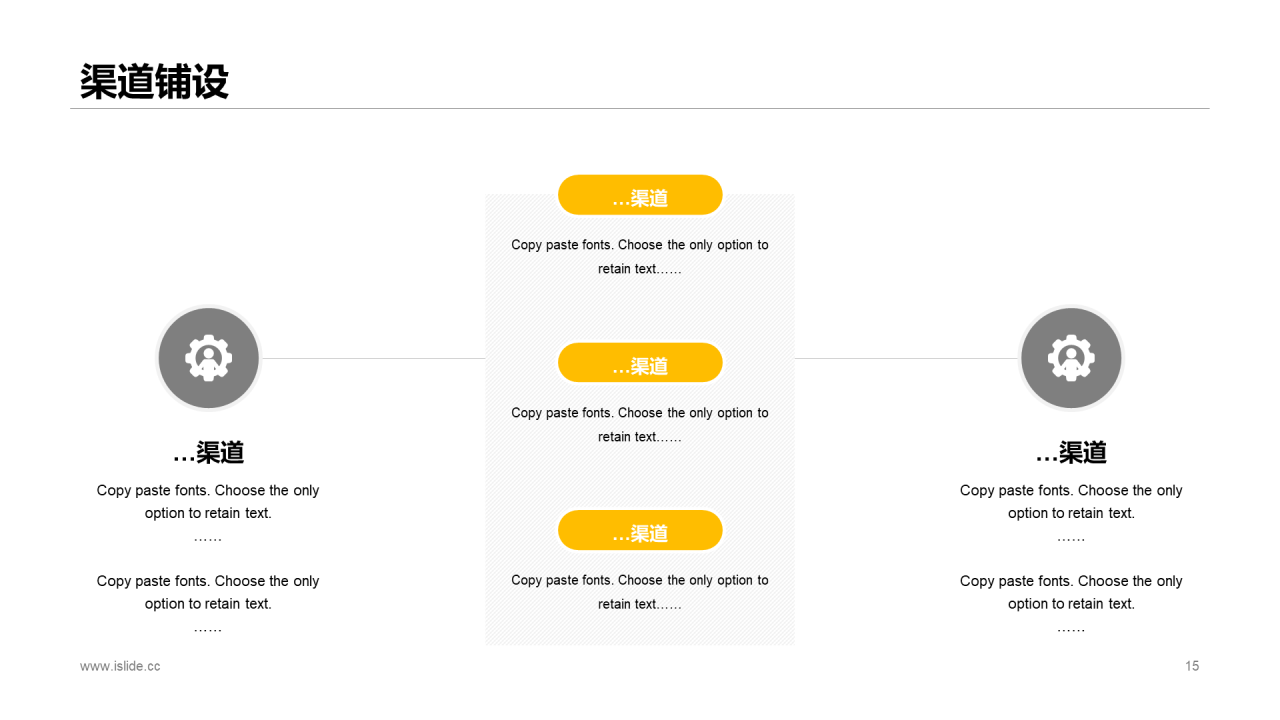1280x720 pixels.
Task: Click the slide page number 15
Action: point(1192,666)
